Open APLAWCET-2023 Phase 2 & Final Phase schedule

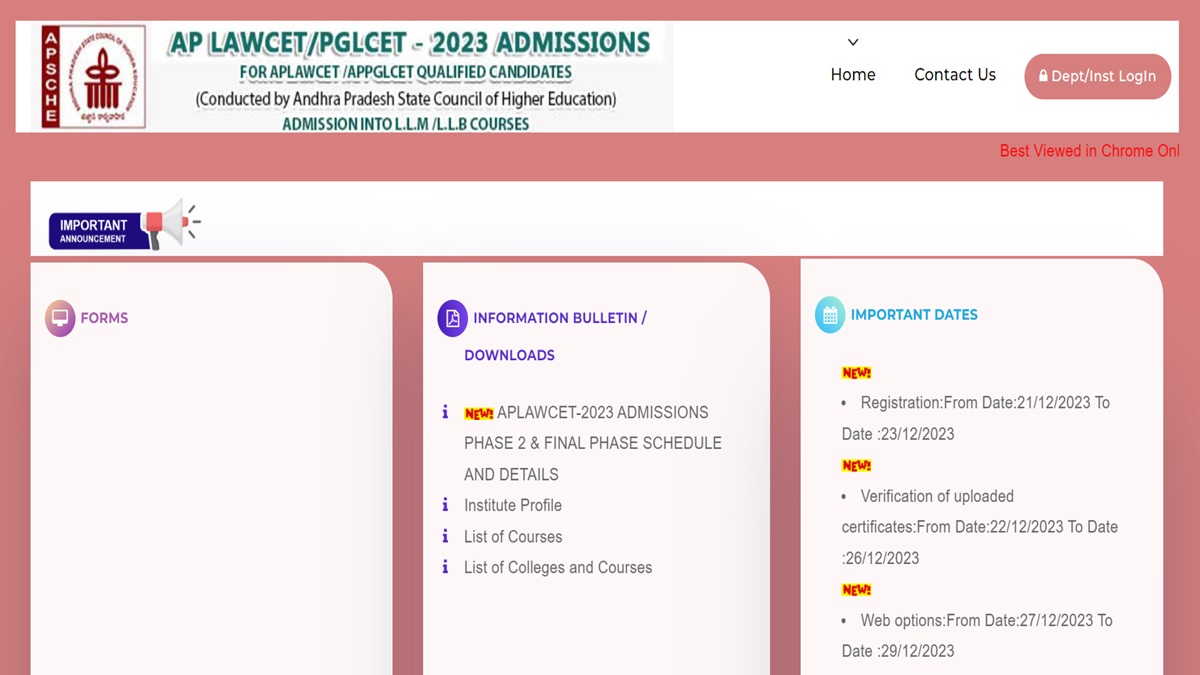[x=593, y=443]
